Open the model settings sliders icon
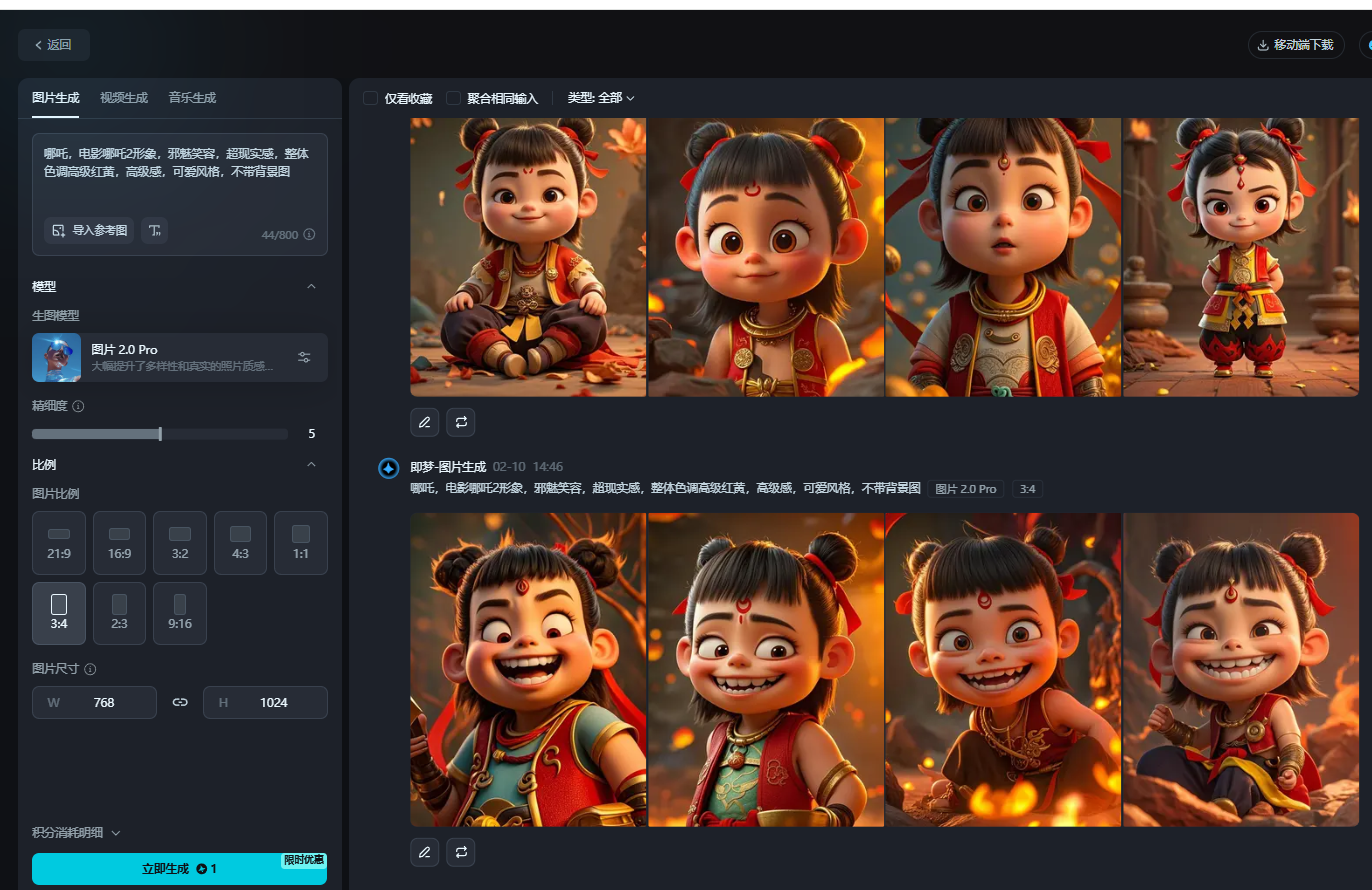This screenshot has width=1372, height=890. [x=305, y=357]
